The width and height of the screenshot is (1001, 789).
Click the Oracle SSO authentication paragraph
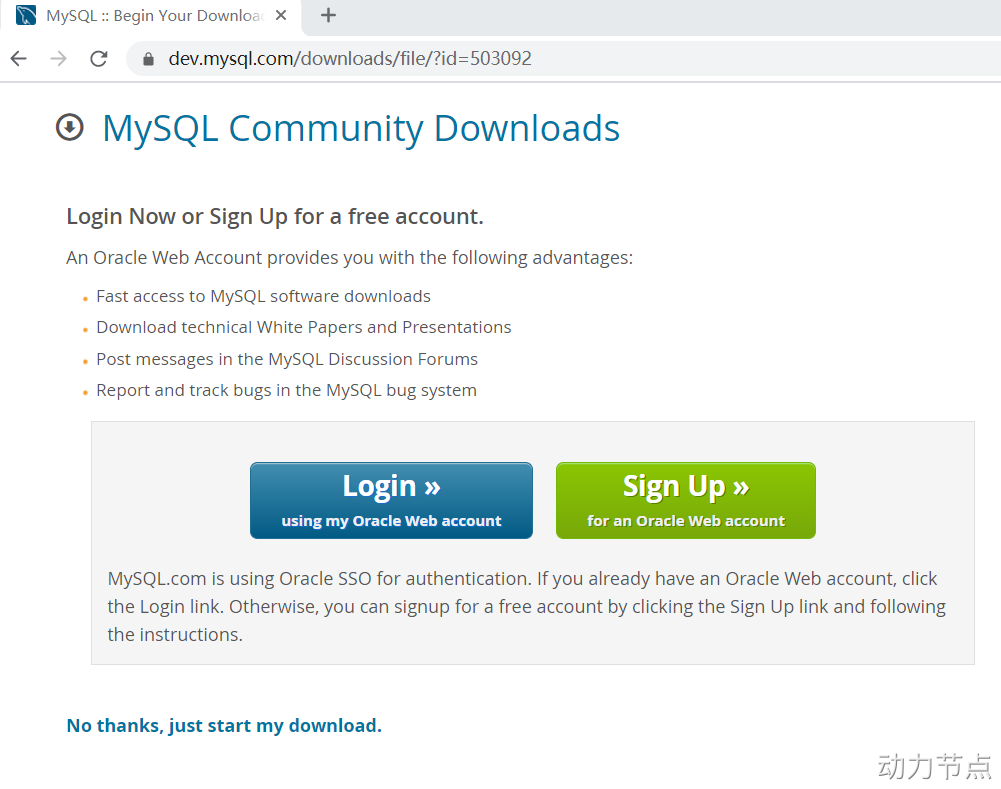click(527, 606)
